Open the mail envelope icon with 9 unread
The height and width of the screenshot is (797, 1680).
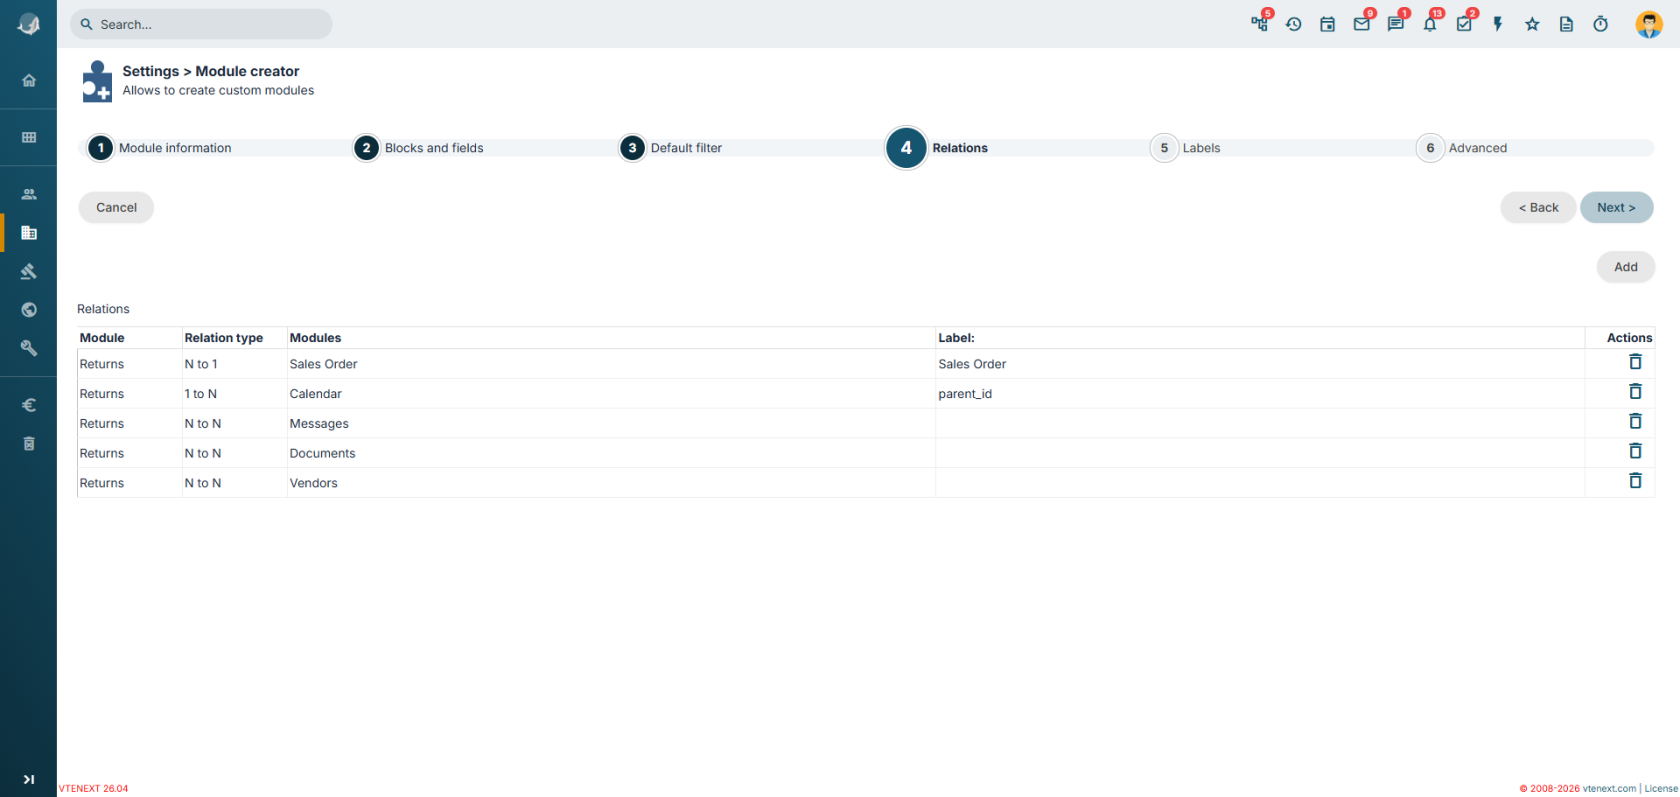1362,24
